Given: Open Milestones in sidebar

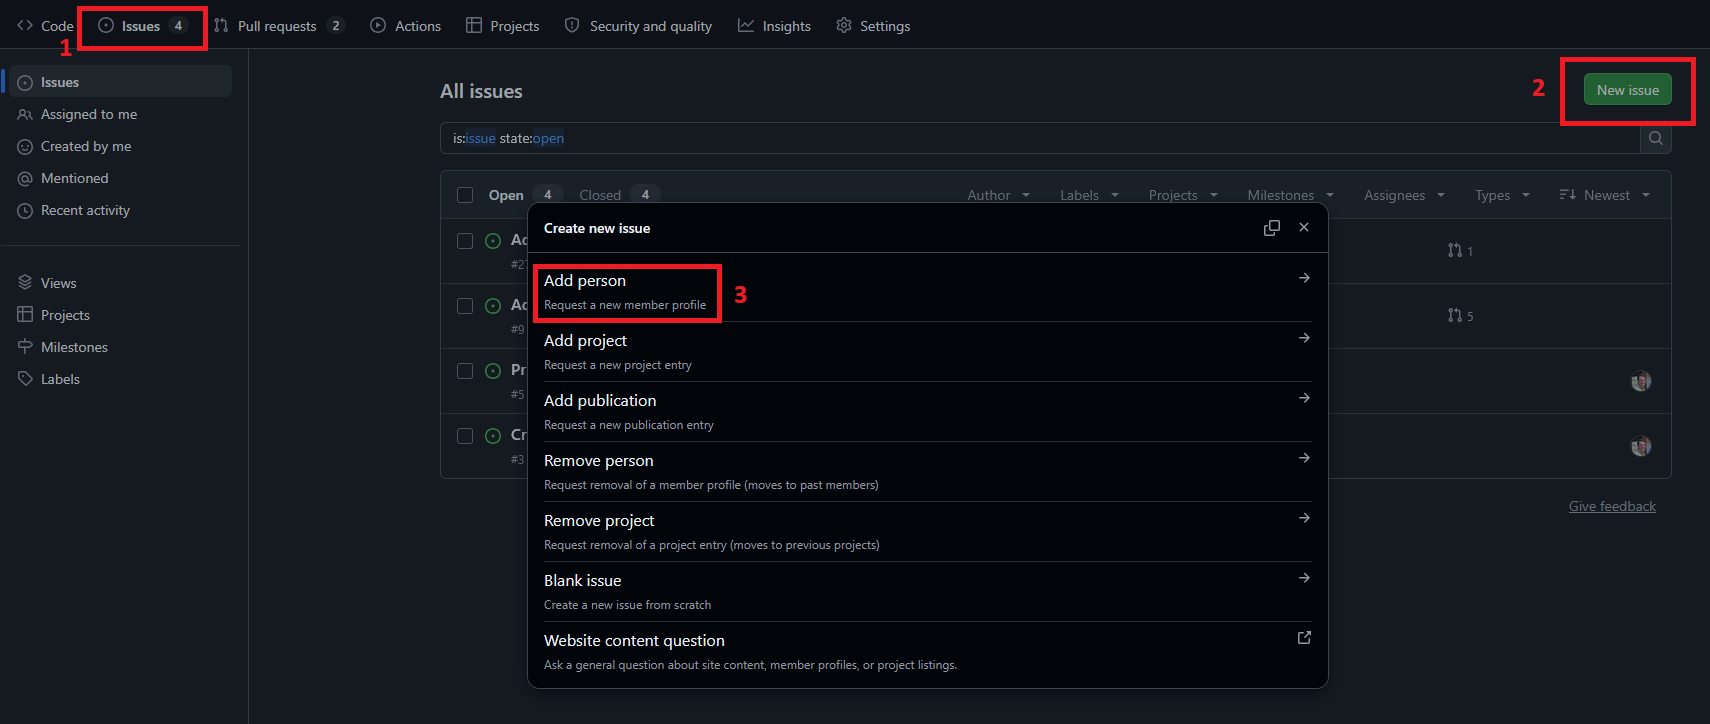Looking at the screenshot, I should coord(120,347).
